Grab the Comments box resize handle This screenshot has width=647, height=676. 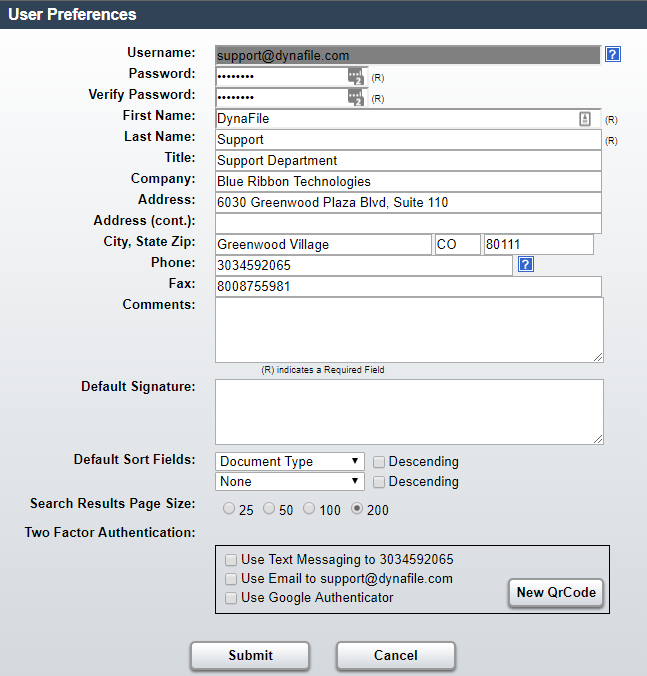pos(598,357)
